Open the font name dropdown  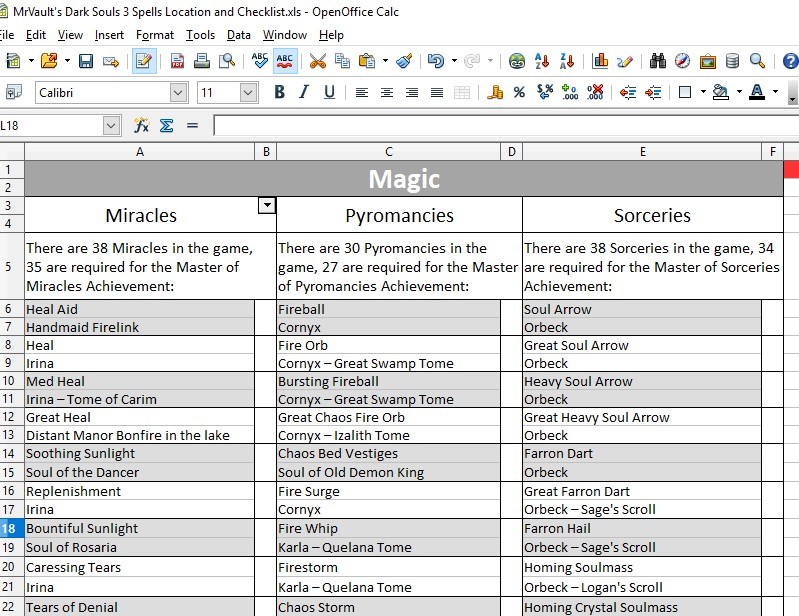178,93
